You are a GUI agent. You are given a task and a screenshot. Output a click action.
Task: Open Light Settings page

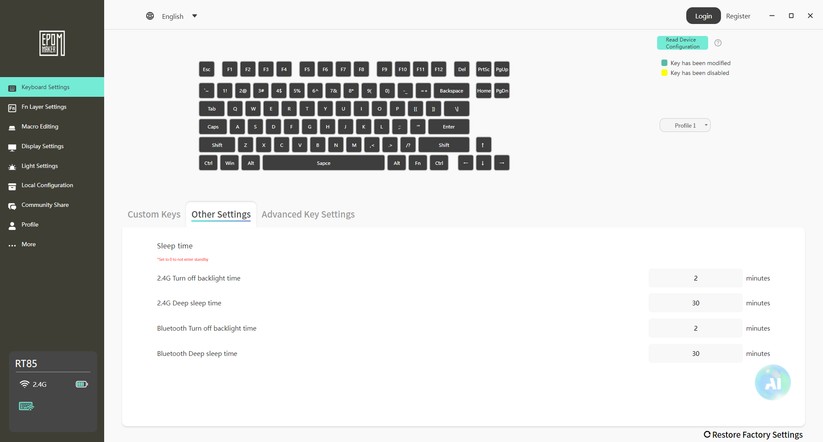click(40, 166)
